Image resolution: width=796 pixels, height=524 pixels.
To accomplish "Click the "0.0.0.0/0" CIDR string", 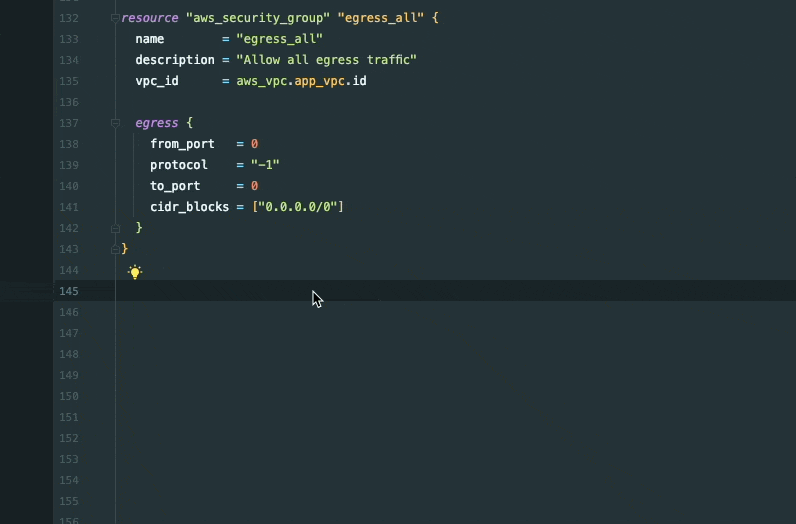I will pyautogui.click(x=297, y=207).
